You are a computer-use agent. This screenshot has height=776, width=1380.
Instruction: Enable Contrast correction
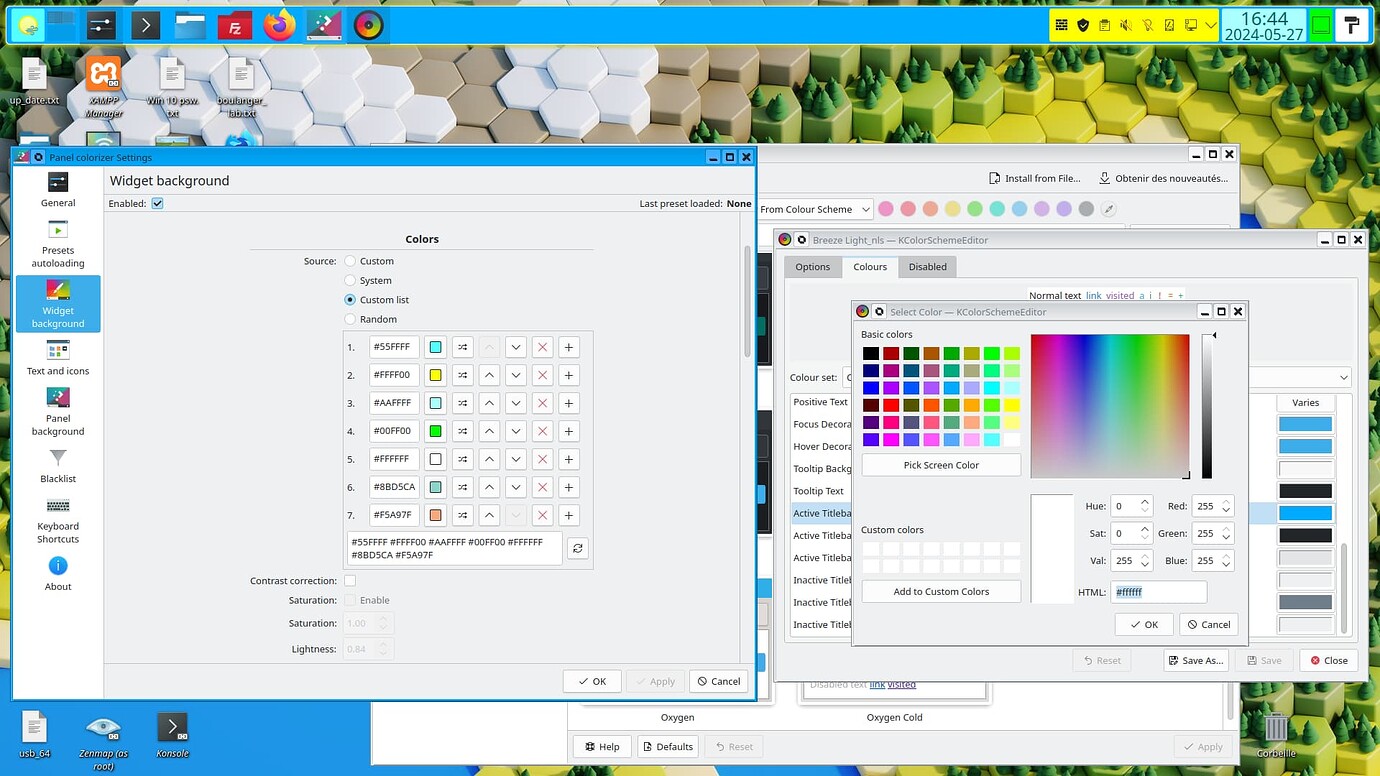350,580
